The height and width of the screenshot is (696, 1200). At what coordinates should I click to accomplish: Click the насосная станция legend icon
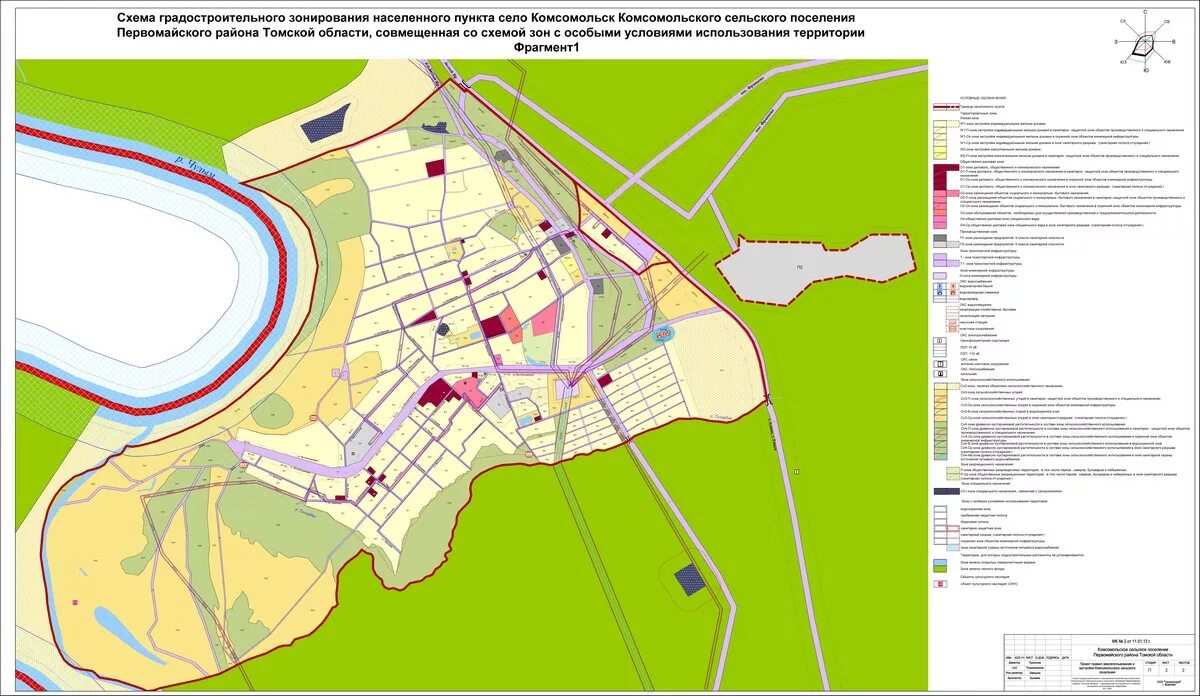point(953,322)
